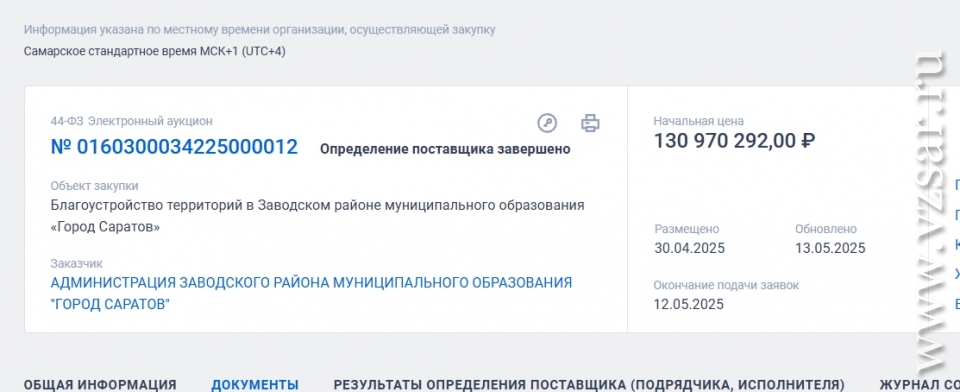Click the printer icon to print
This screenshot has height=392, width=960.
coord(590,123)
